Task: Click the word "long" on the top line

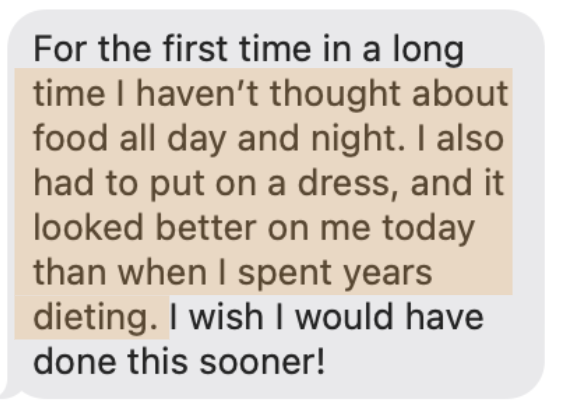Action: pos(428,50)
